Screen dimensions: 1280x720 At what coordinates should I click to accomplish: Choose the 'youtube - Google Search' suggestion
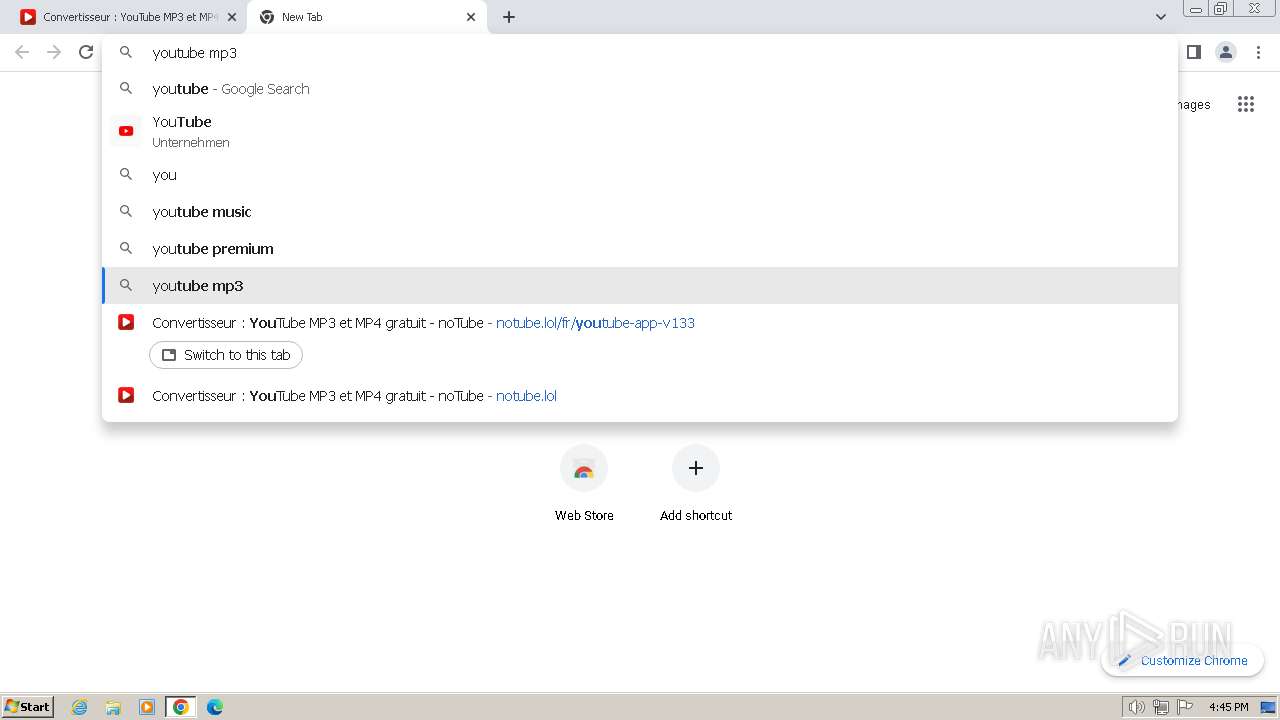pos(640,89)
